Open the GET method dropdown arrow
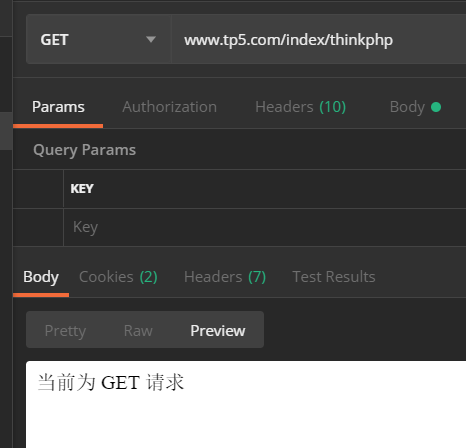The height and width of the screenshot is (448, 466). [x=151, y=40]
